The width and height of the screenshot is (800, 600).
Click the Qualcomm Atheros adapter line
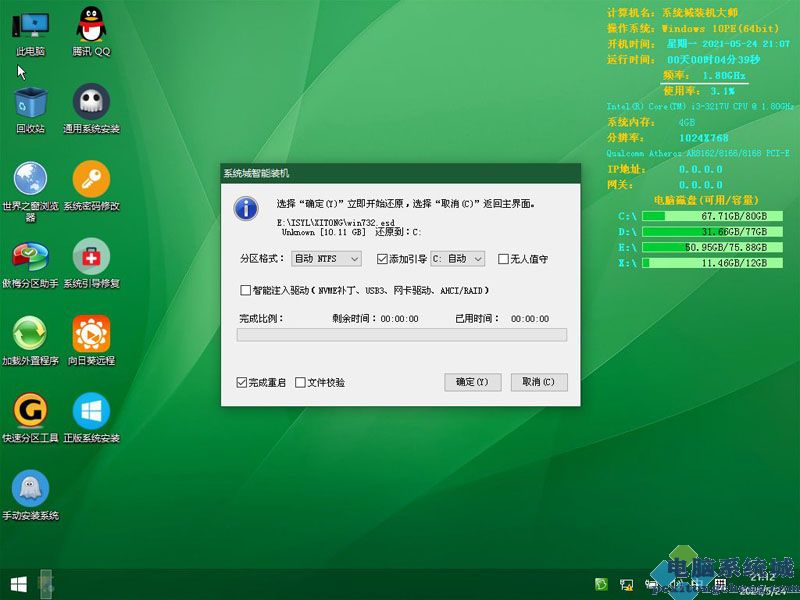[x=698, y=153]
